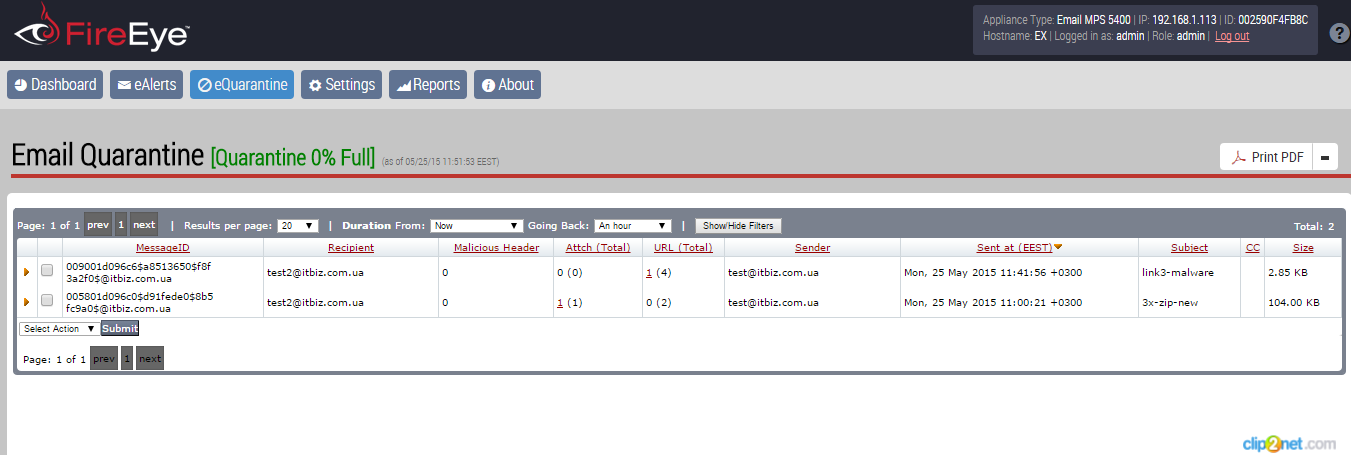Click the Total: 2 count
Viewport: 1351px width, 455px height.
coord(1314,226)
